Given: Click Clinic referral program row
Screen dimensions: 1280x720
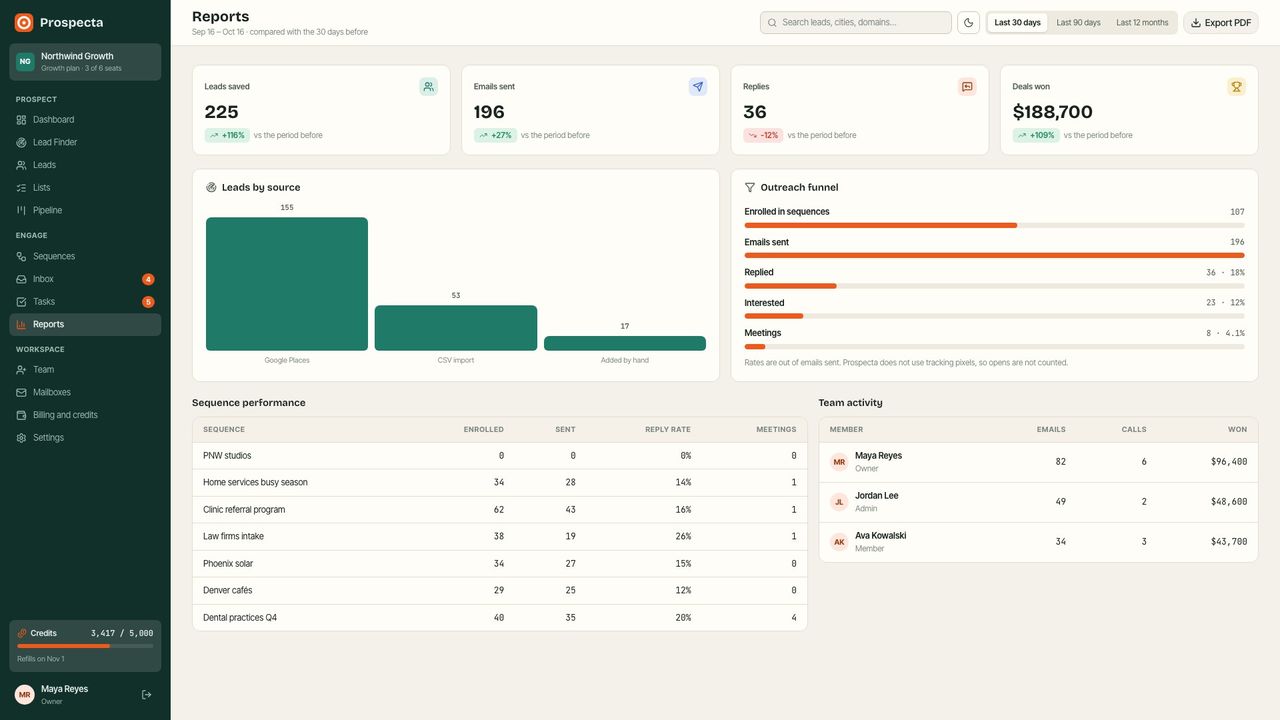Looking at the screenshot, I should [x=500, y=510].
